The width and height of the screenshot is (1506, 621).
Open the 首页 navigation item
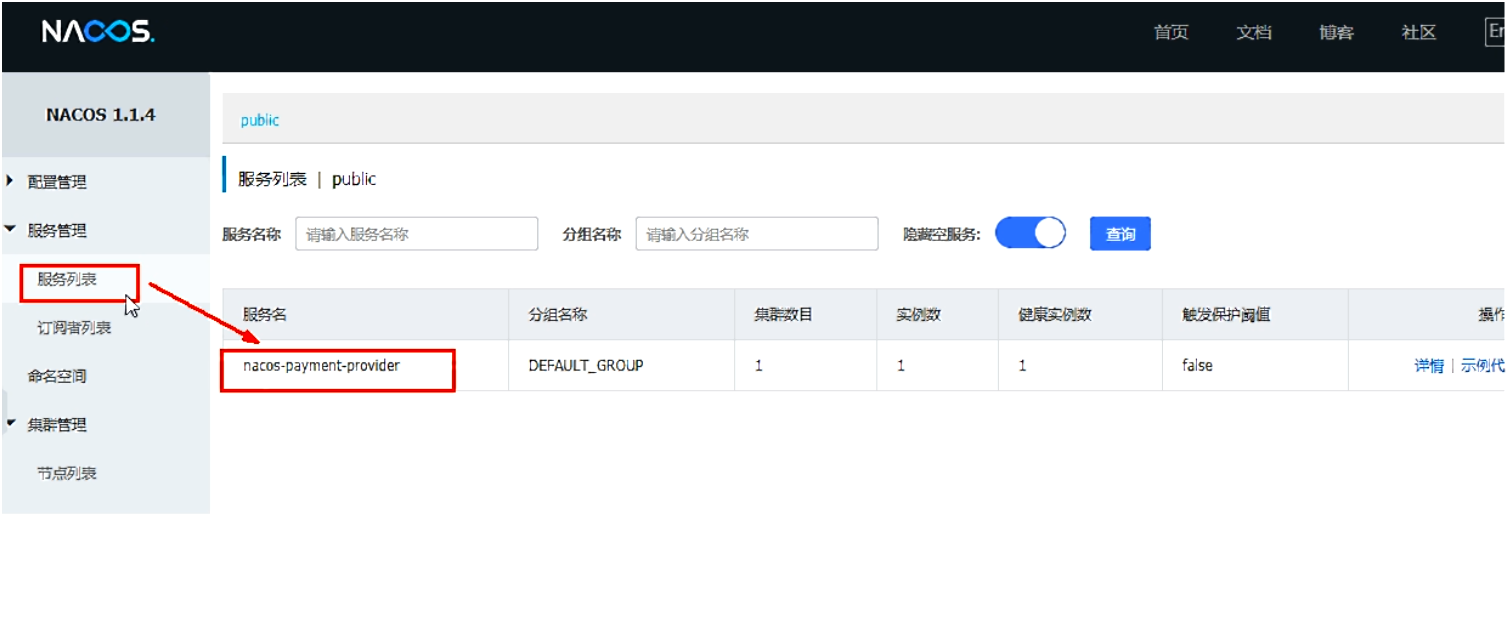(x=1170, y=32)
